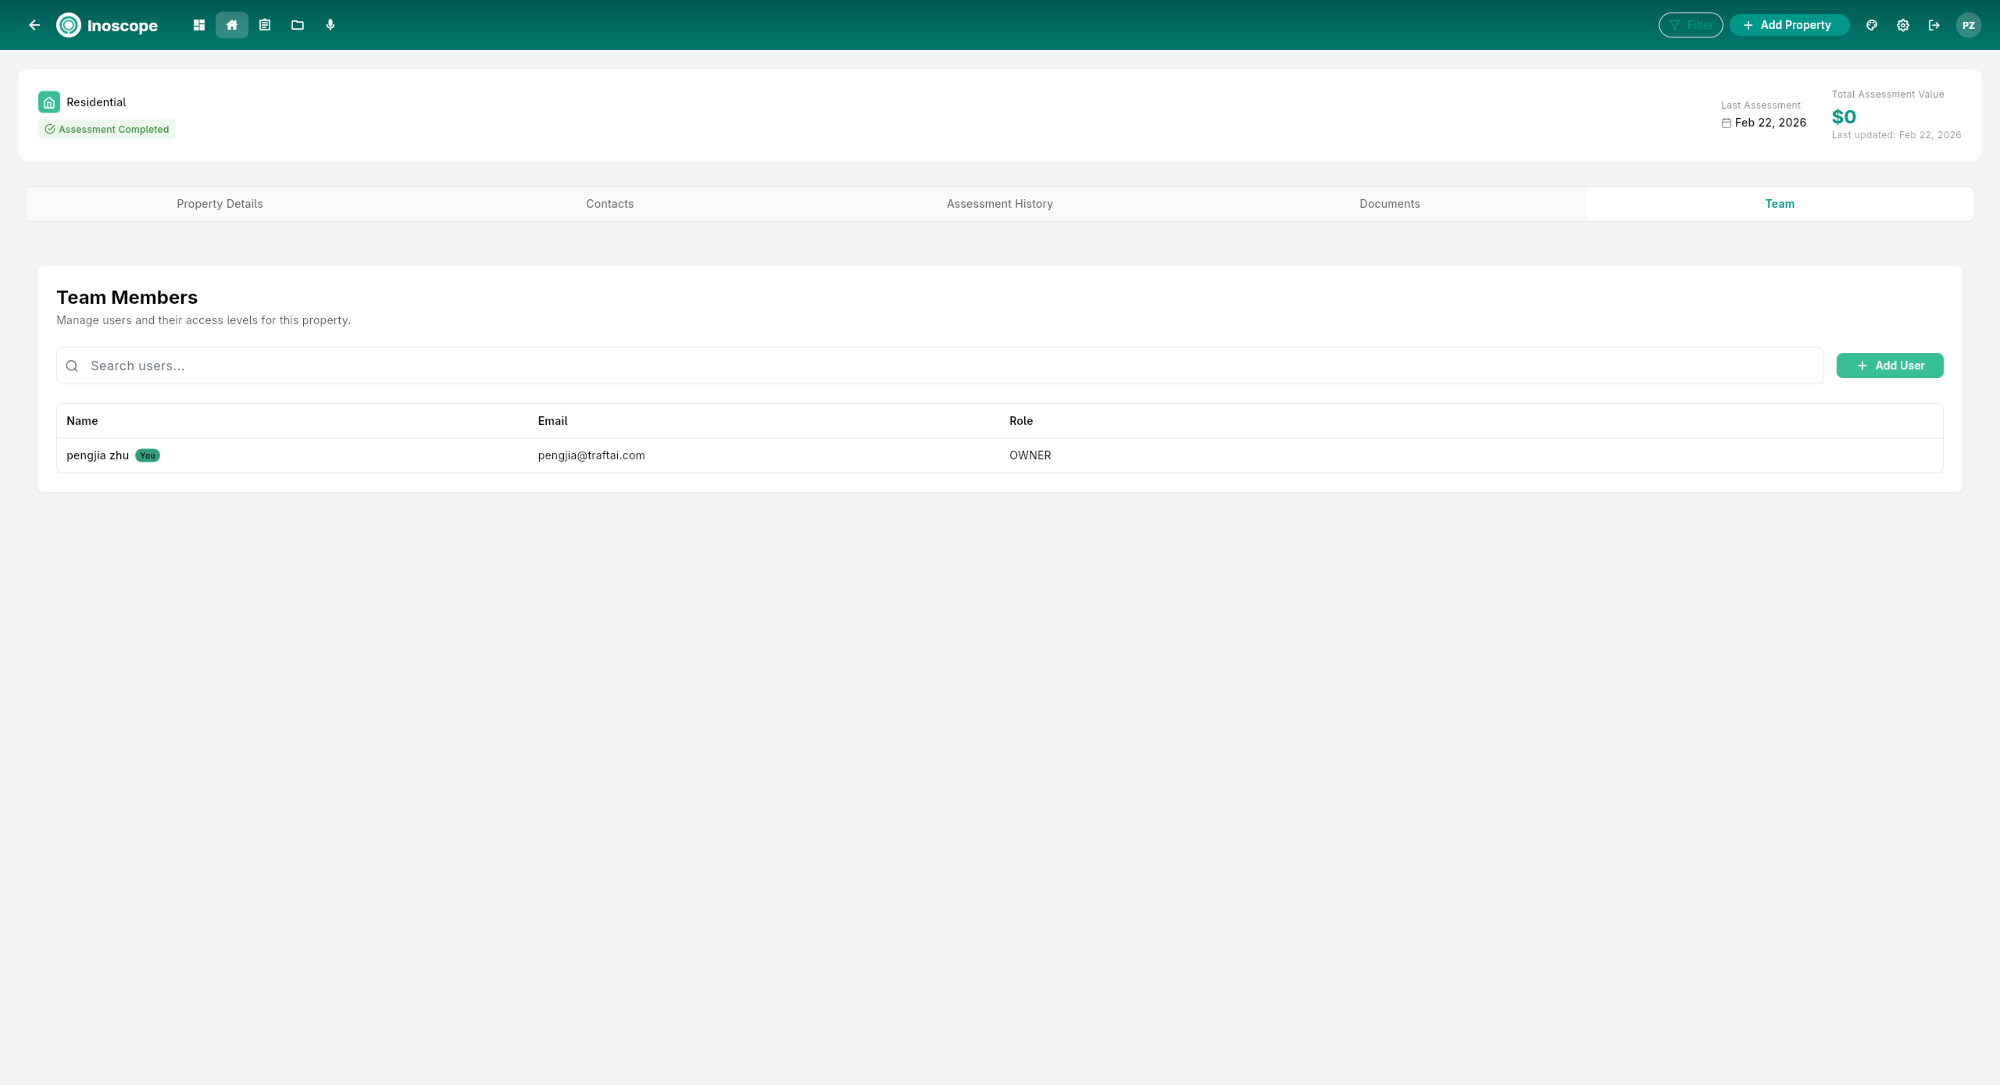Click the Inoscope logo
The width and height of the screenshot is (2000, 1085).
[x=107, y=25]
